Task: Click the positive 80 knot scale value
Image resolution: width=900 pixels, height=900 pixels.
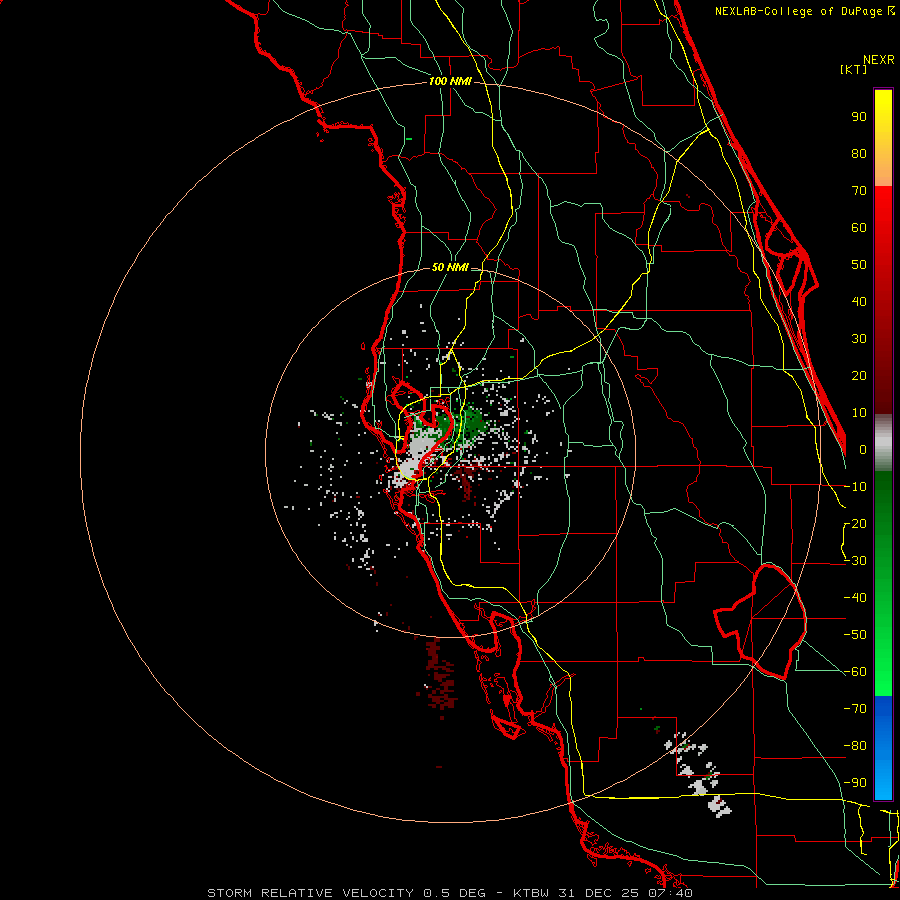Action: click(859, 154)
